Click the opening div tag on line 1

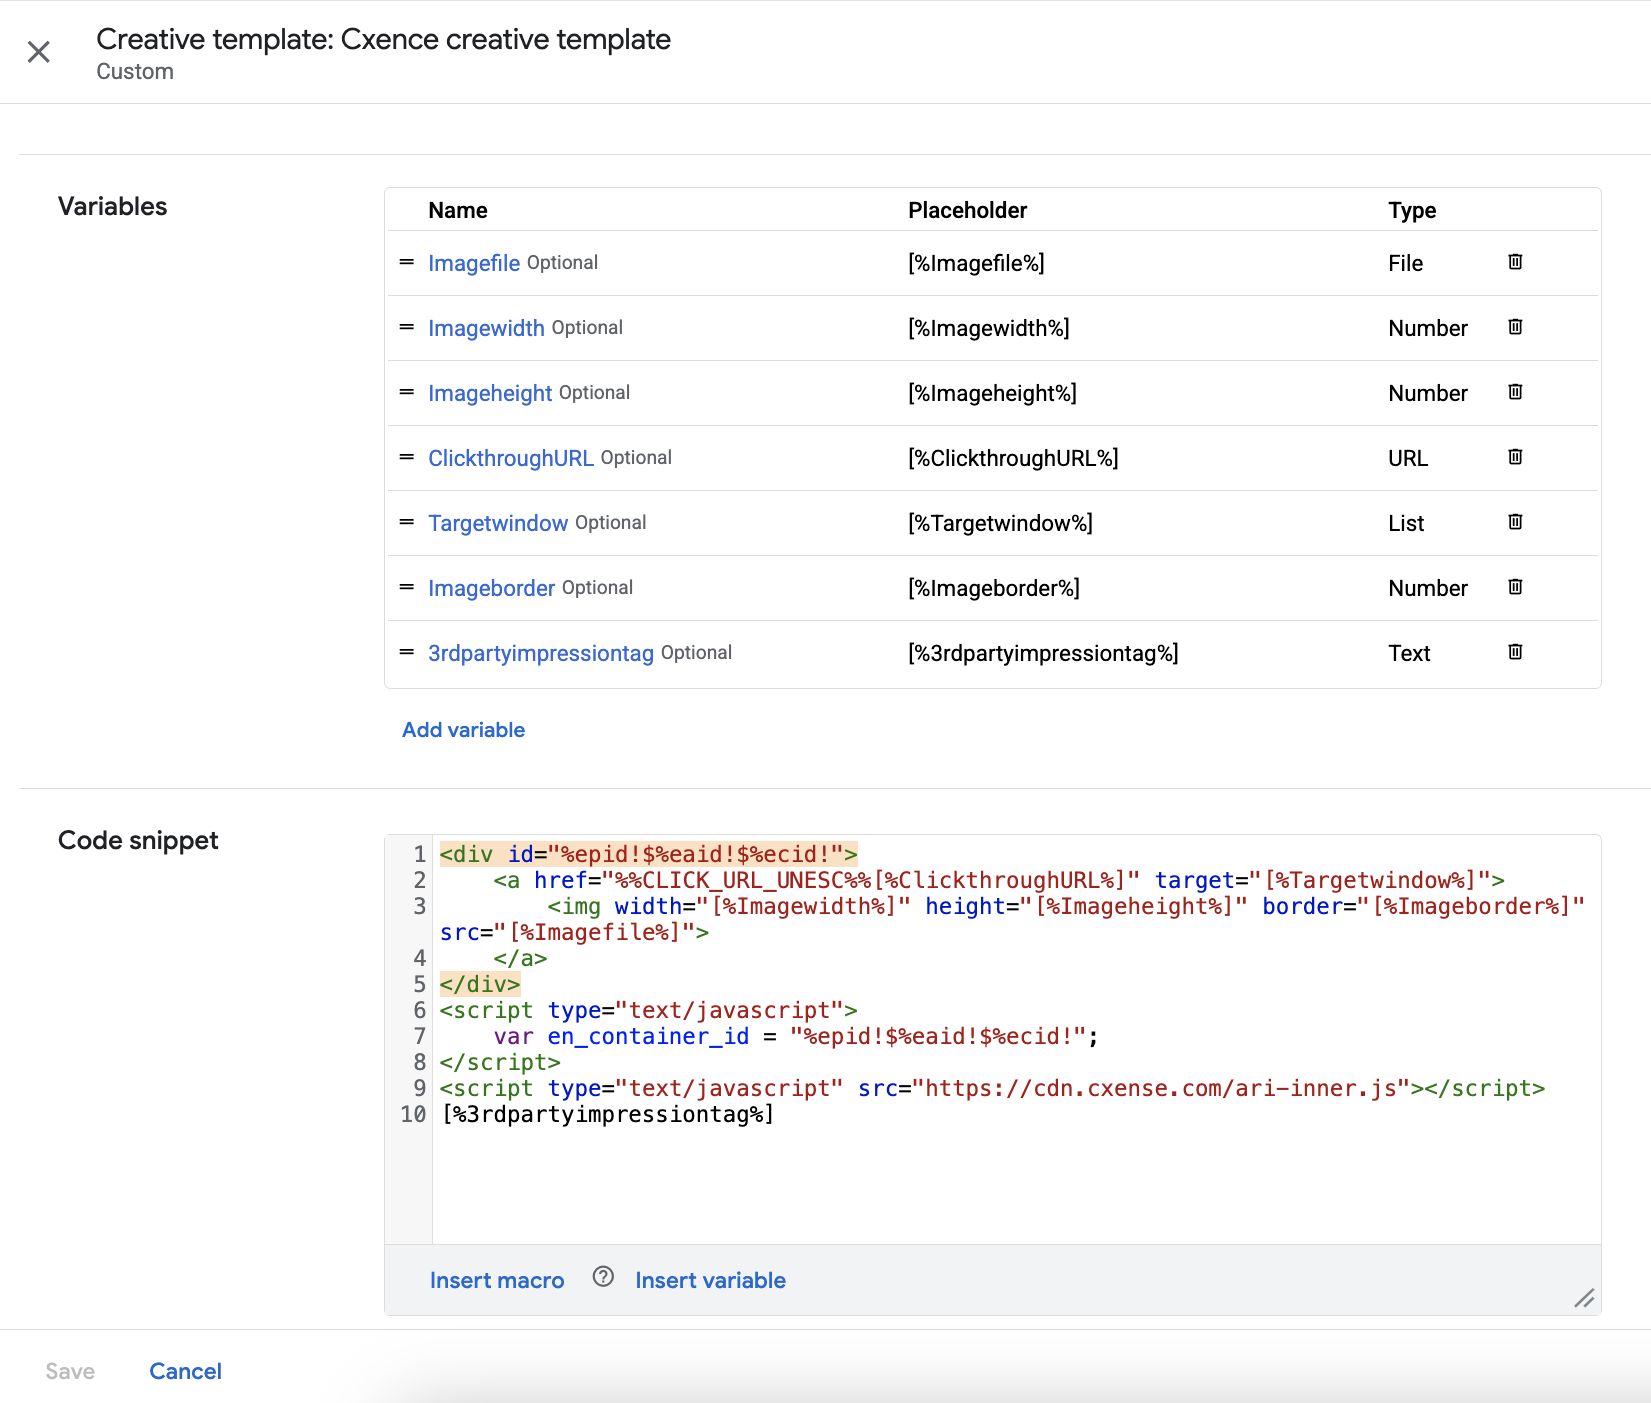pyautogui.click(x=648, y=854)
